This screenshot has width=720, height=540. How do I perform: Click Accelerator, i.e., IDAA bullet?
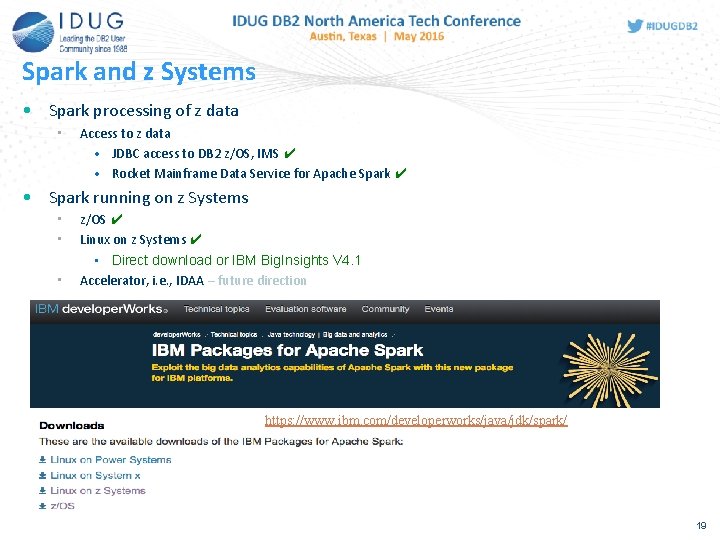142,281
